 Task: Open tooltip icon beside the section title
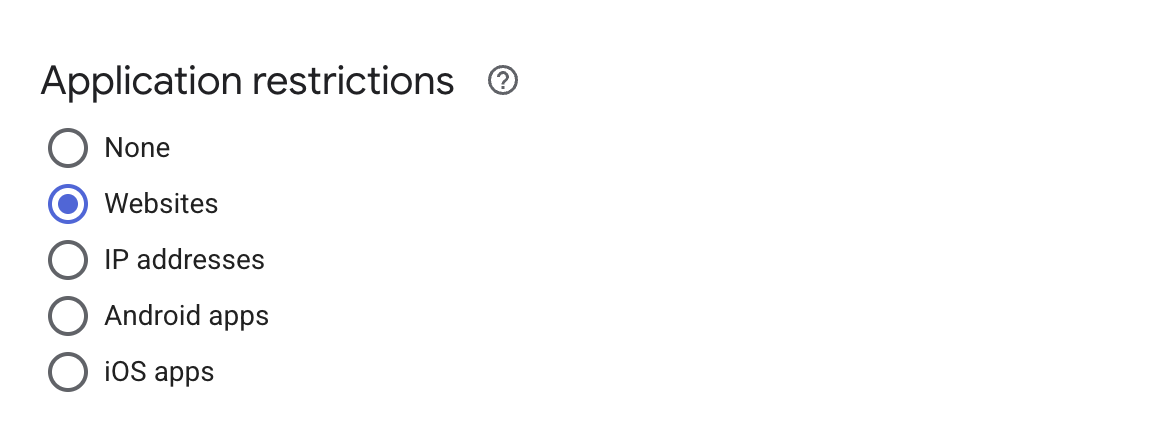[503, 81]
